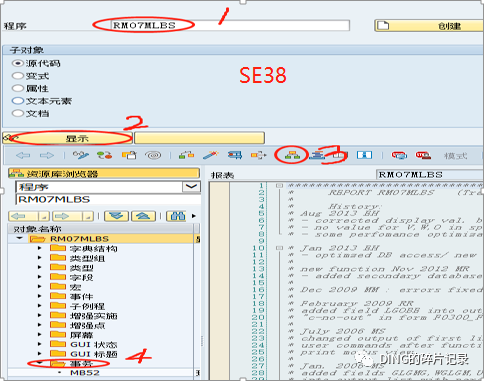Click the RM07MLBS object name field in browser
This screenshot has height=381, width=484.
108,199
